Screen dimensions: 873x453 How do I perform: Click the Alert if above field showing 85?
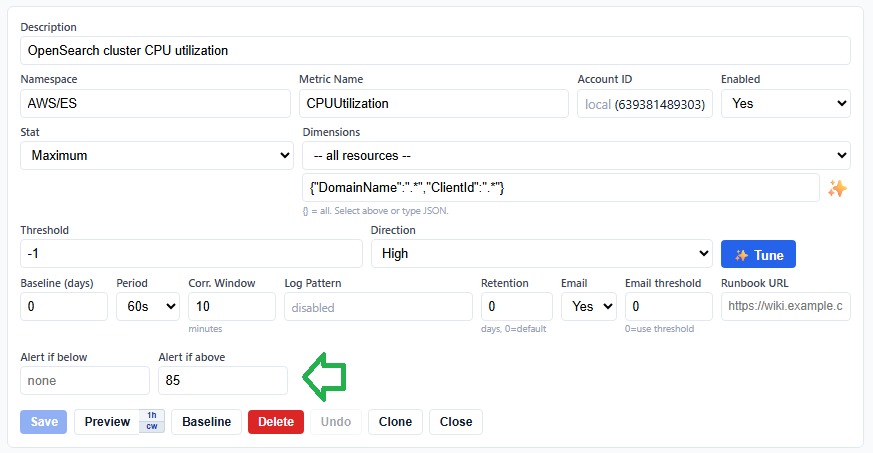pyautogui.click(x=223, y=381)
